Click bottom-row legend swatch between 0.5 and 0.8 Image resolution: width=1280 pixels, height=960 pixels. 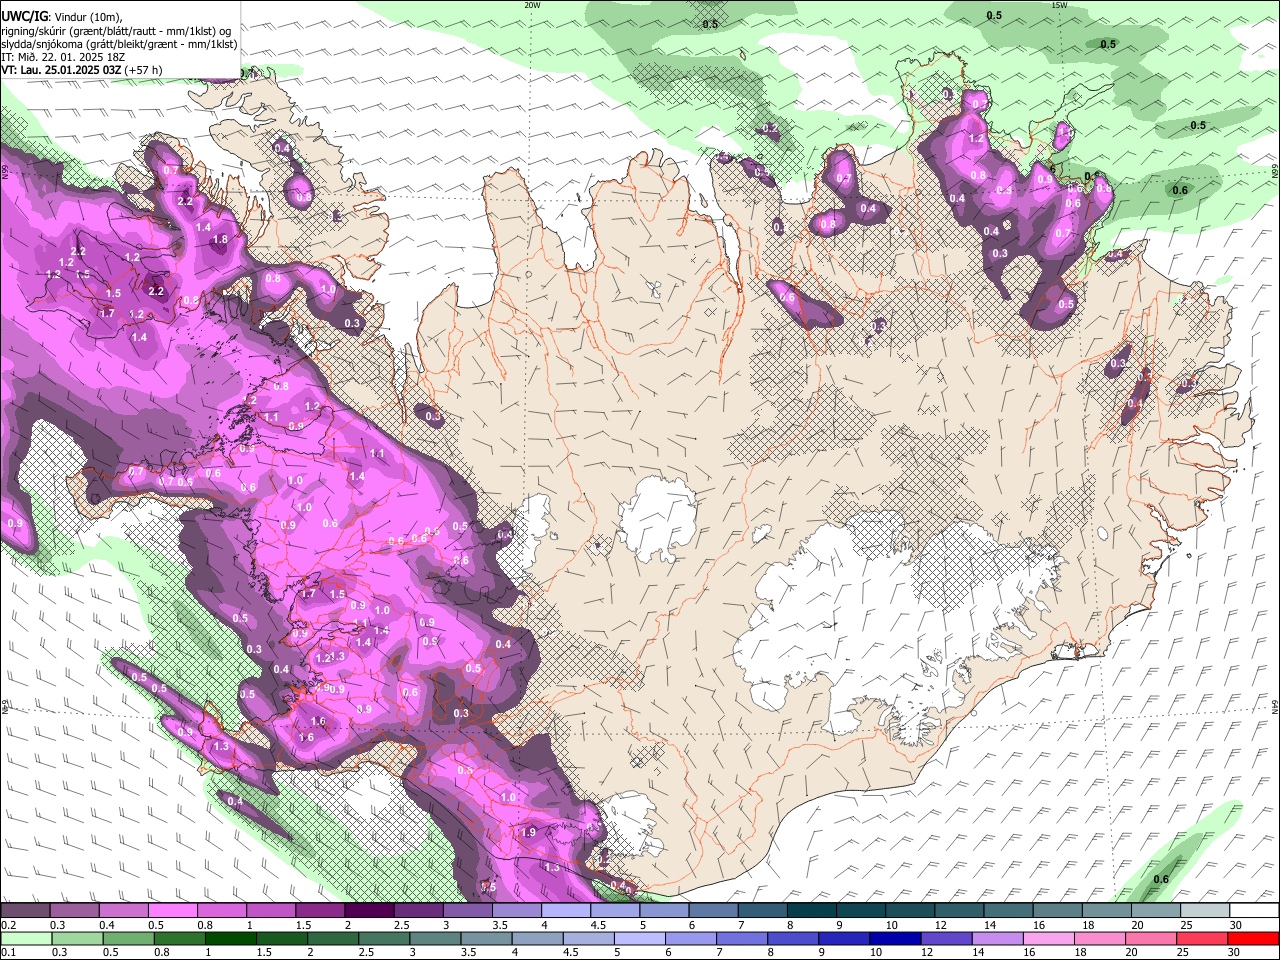(x=128, y=938)
